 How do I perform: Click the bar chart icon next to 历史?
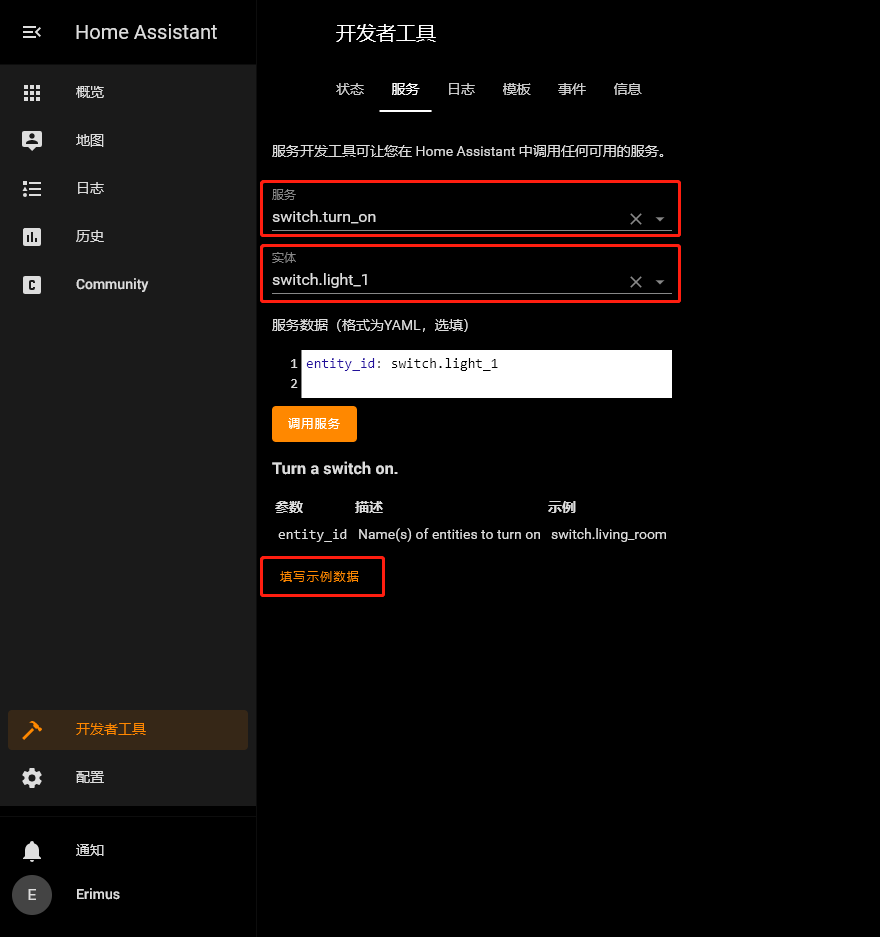pos(32,237)
